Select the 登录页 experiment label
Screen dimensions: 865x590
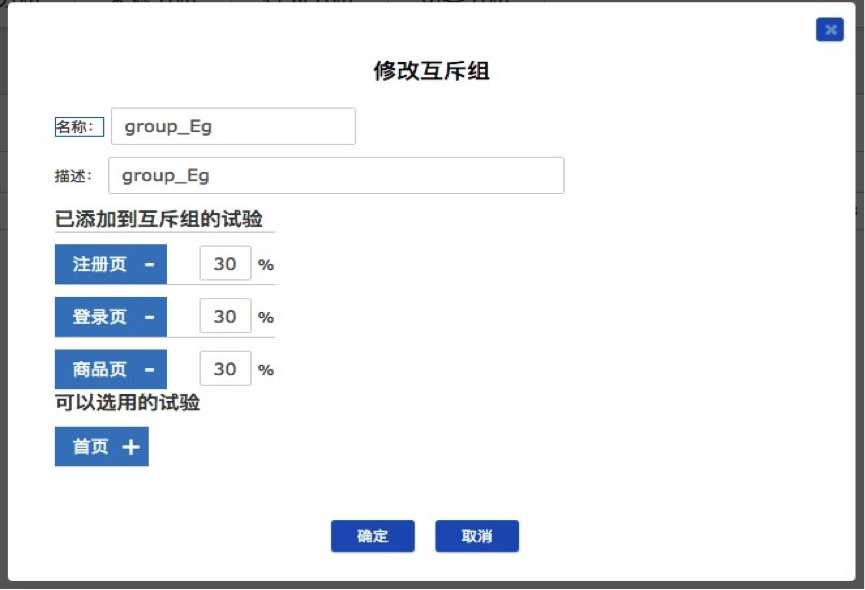pyautogui.click(x=99, y=317)
